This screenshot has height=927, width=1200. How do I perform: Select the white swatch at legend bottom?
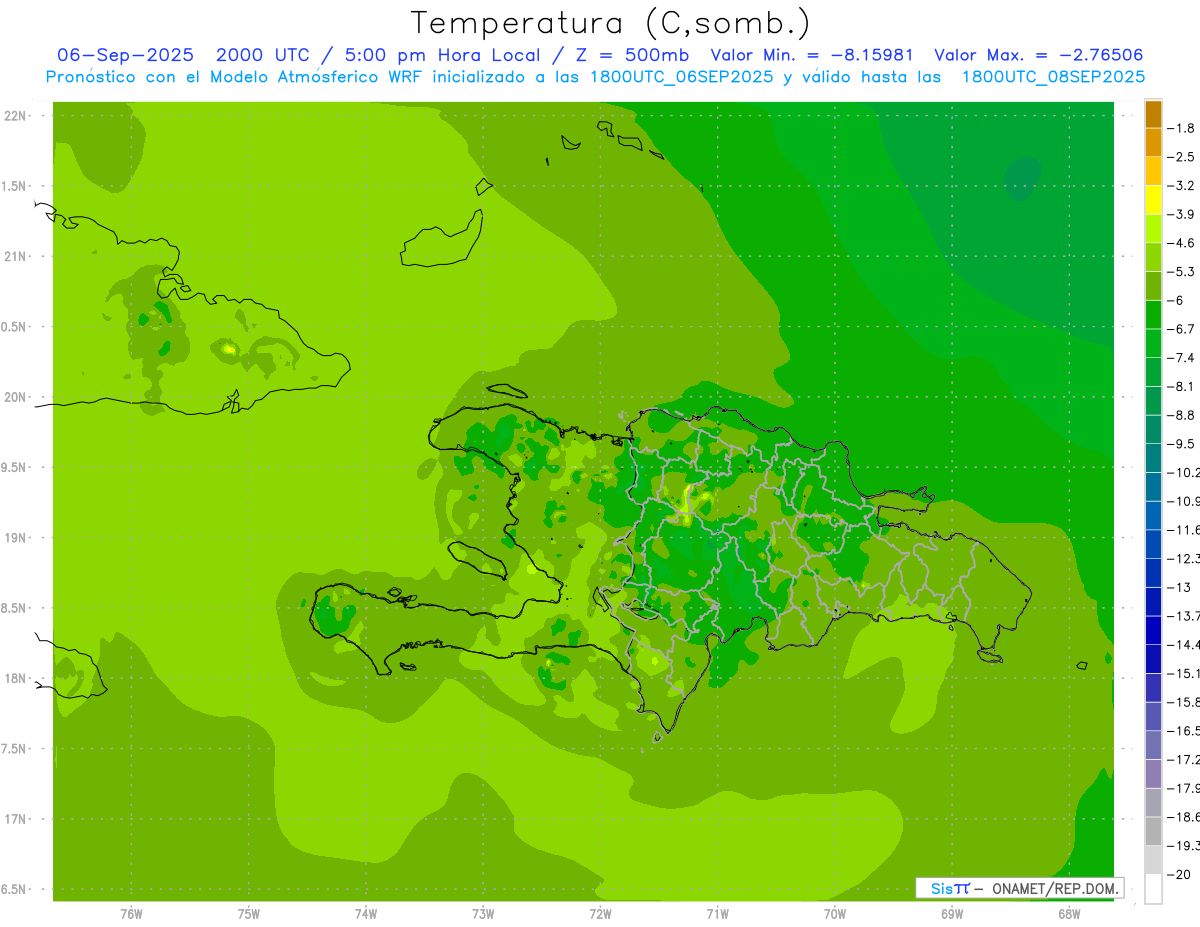click(x=1153, y=889)
